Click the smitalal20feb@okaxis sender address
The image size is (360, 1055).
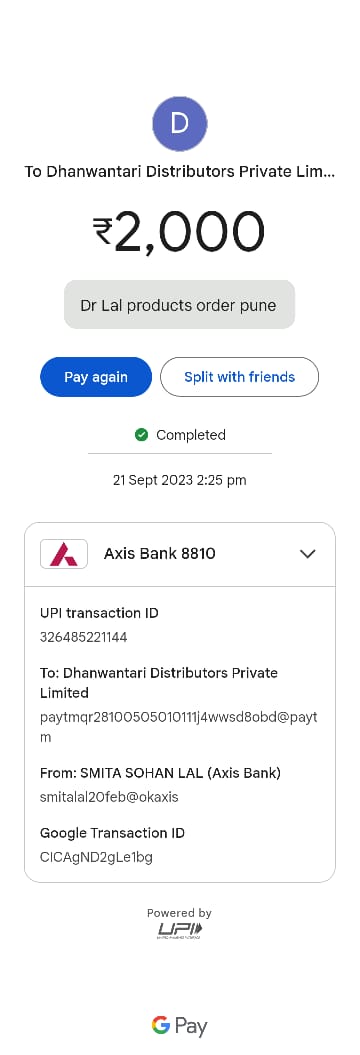click(109, 797)
